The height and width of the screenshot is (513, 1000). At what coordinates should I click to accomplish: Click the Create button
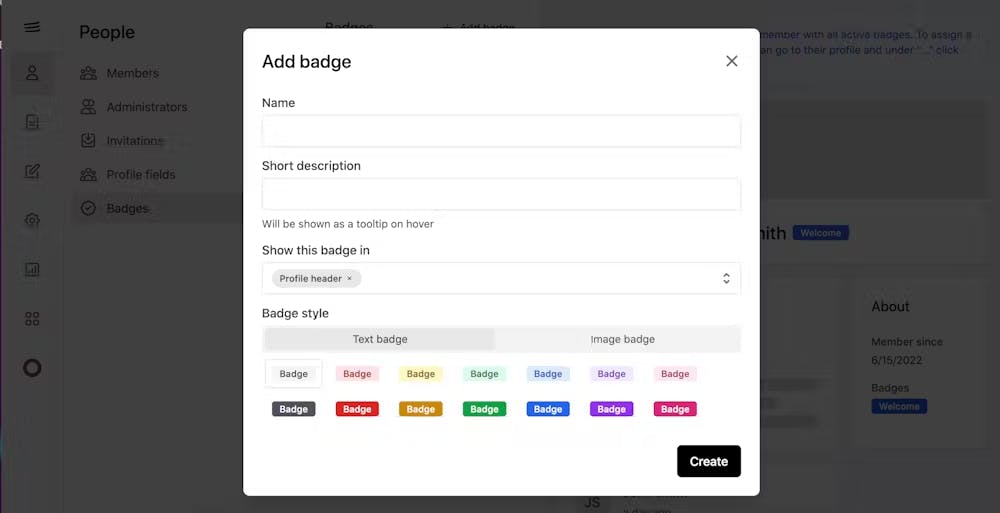tap(709, 461)
